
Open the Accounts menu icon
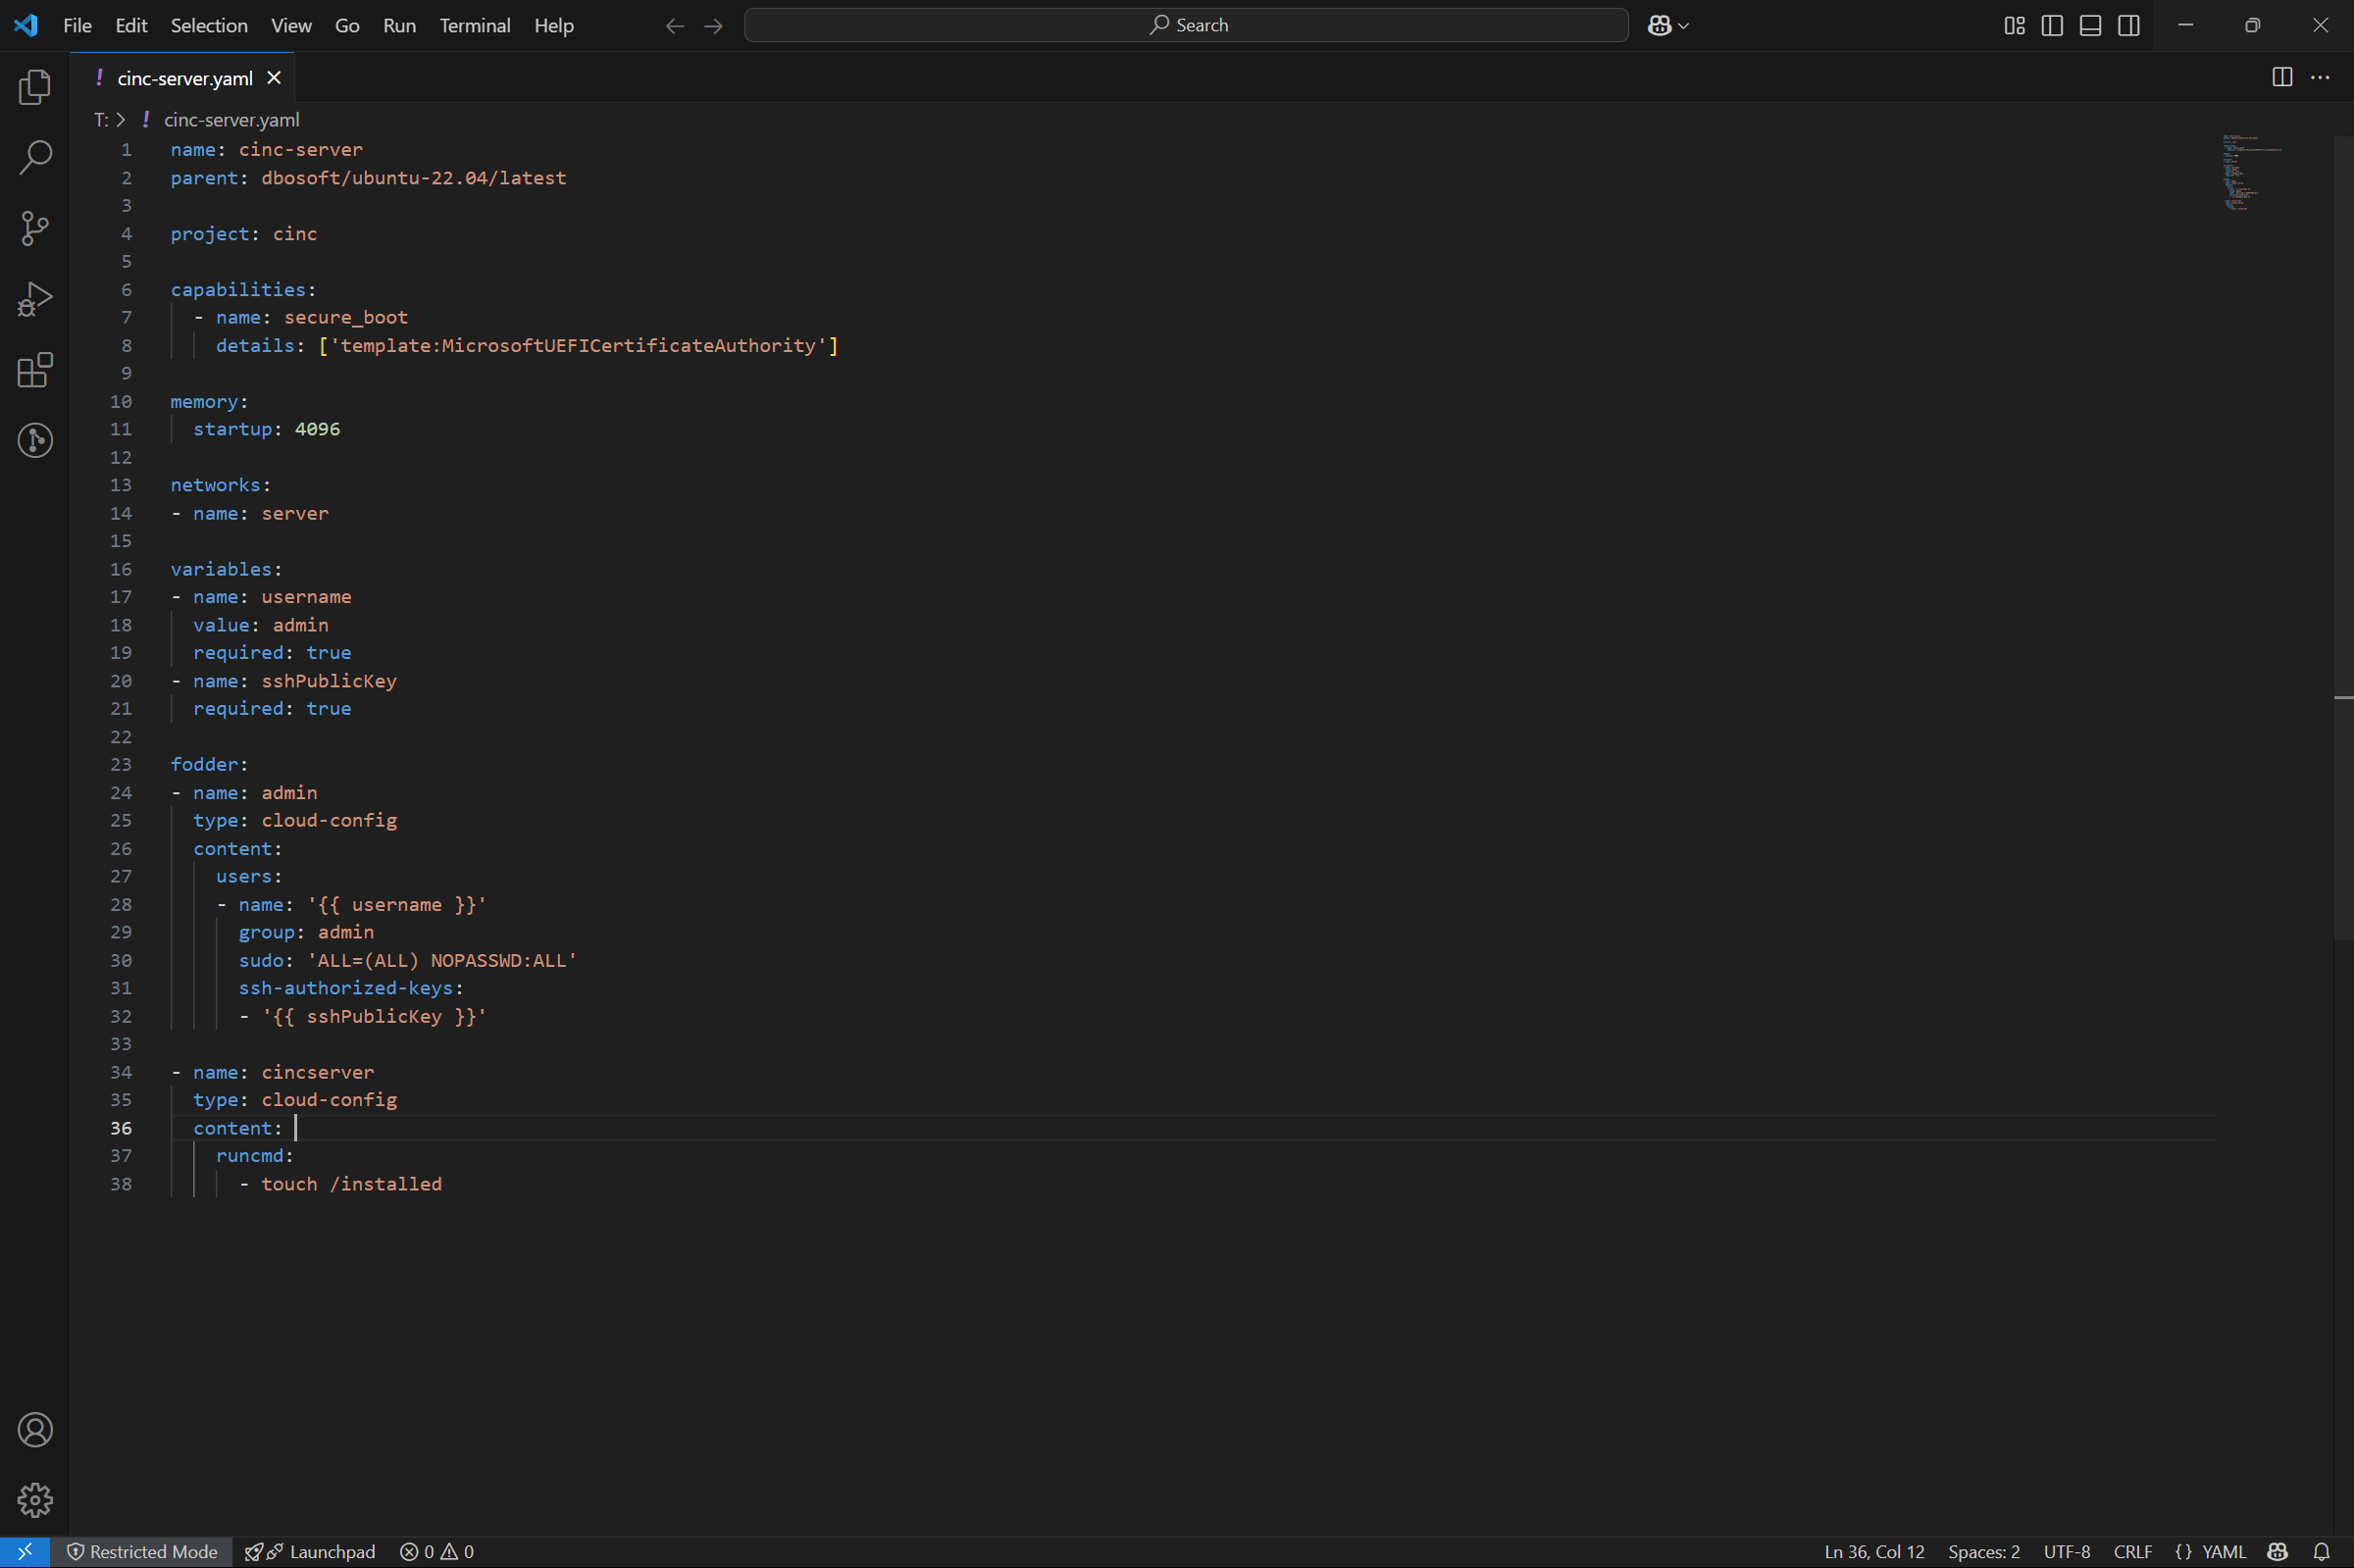click(35, 1430)
